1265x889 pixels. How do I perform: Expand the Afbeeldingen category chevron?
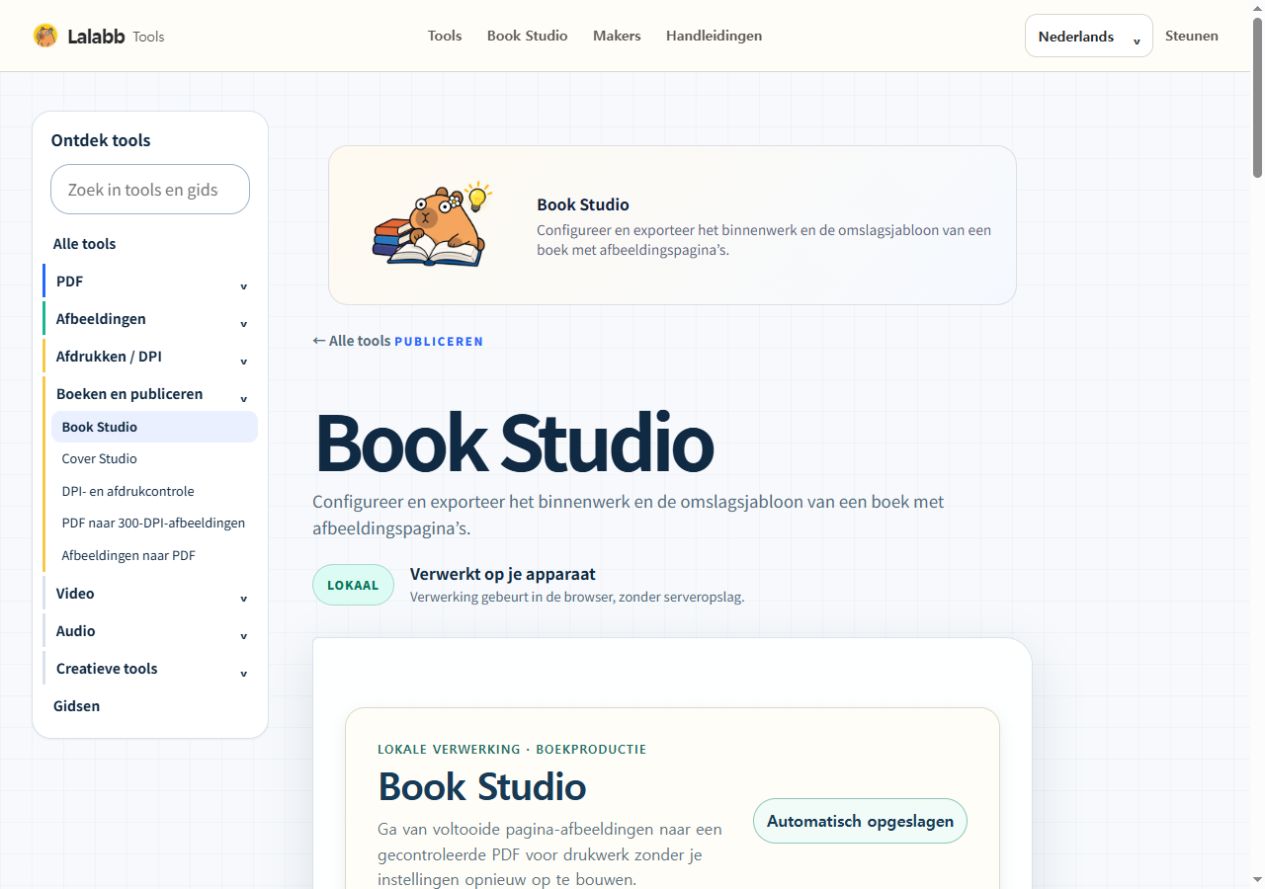tap(243, 324)
